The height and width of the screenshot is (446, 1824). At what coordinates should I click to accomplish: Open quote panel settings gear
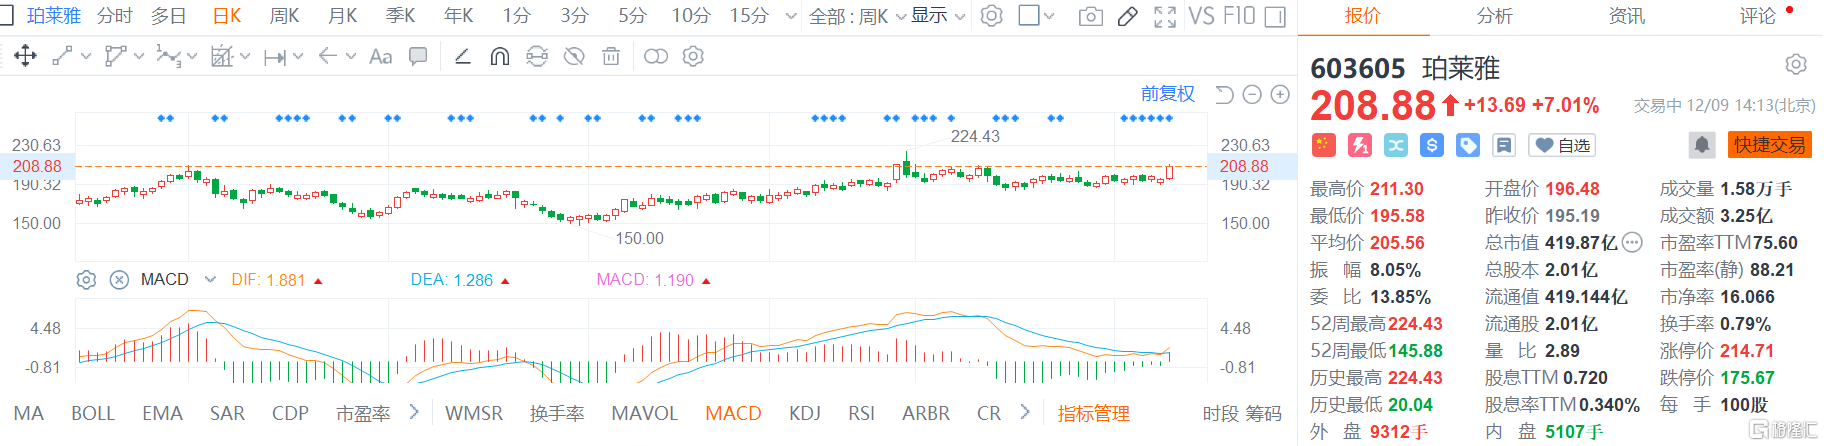click(1796, 64)
